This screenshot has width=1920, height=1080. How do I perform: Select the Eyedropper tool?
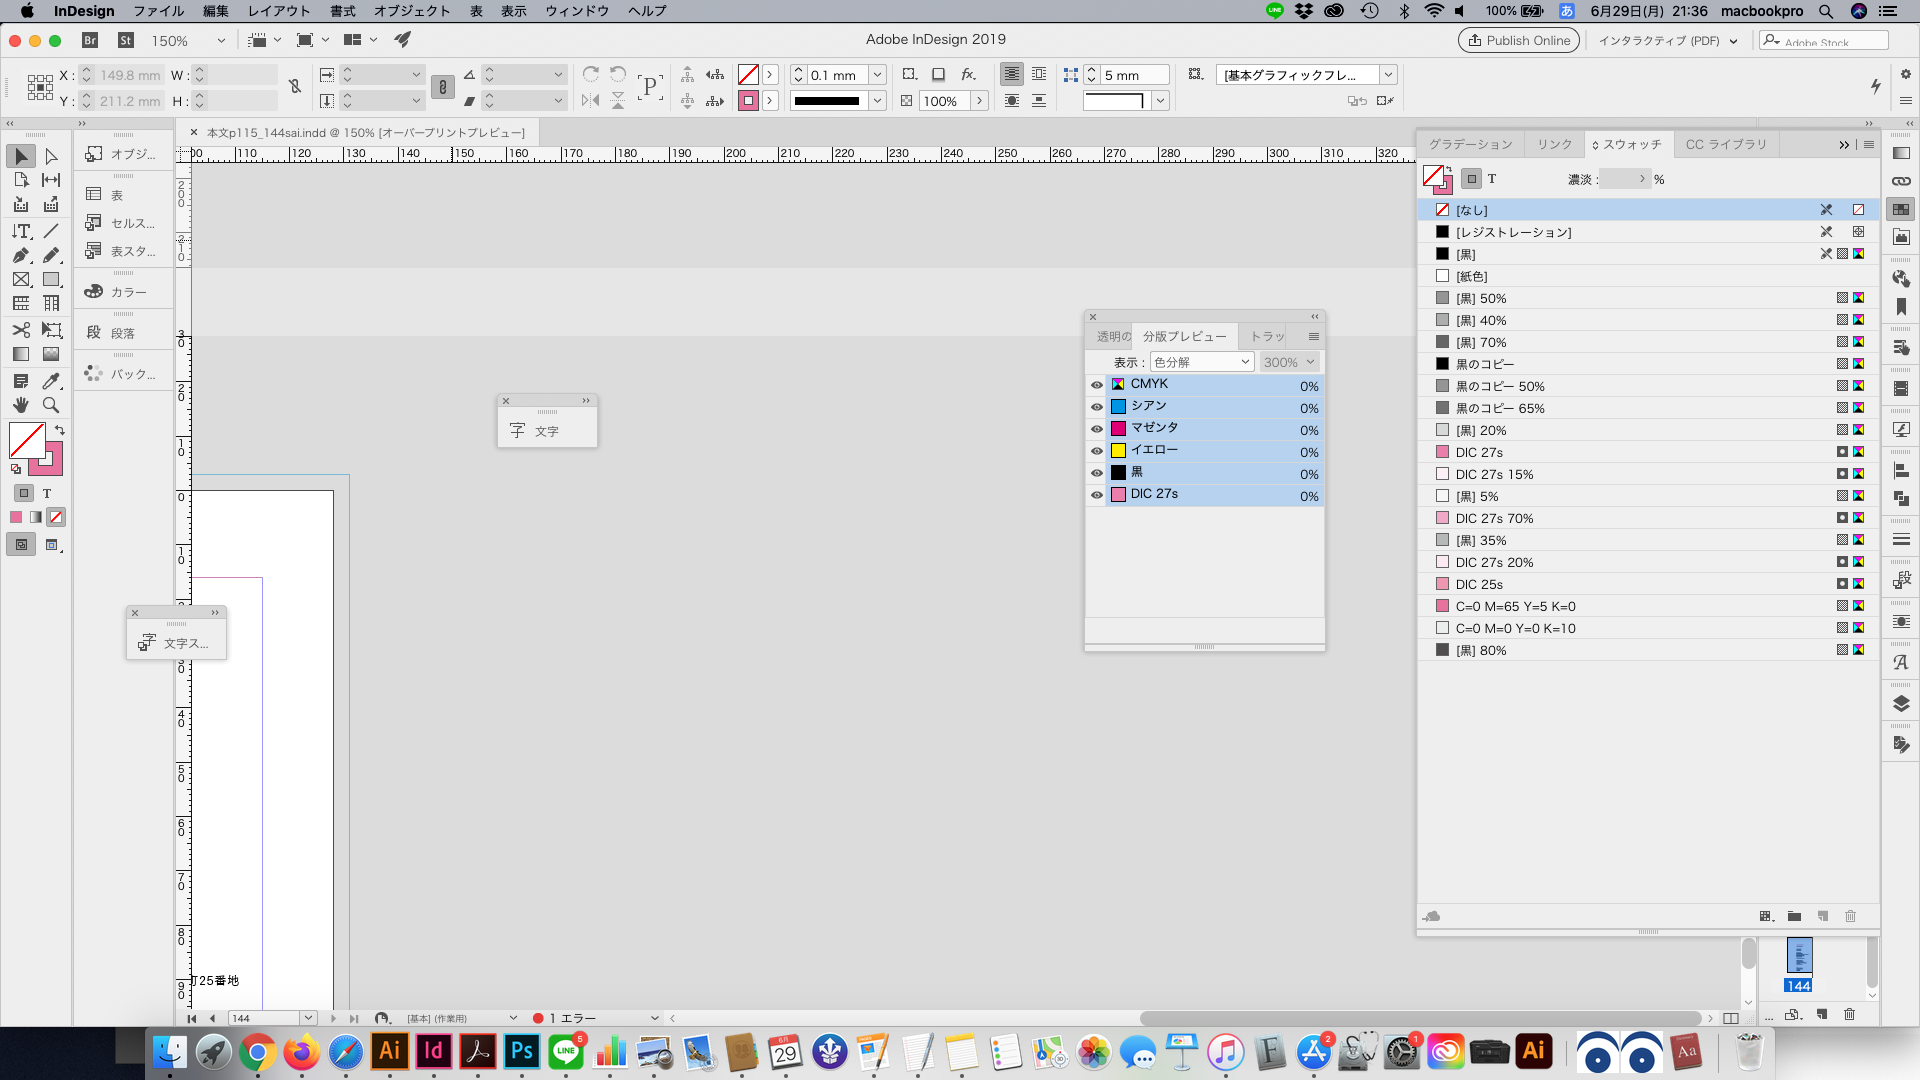(51, 381)
